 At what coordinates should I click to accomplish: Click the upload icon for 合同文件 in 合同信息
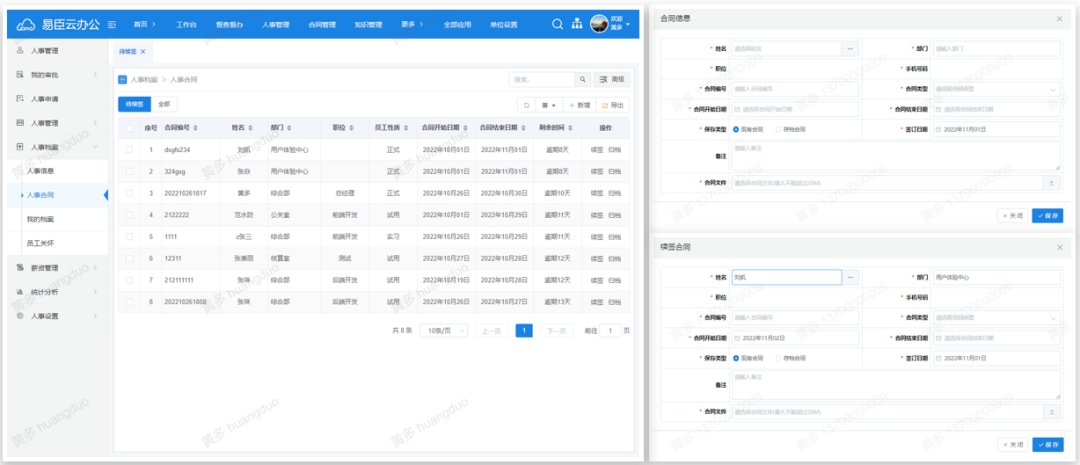[x=1051, y=183]
